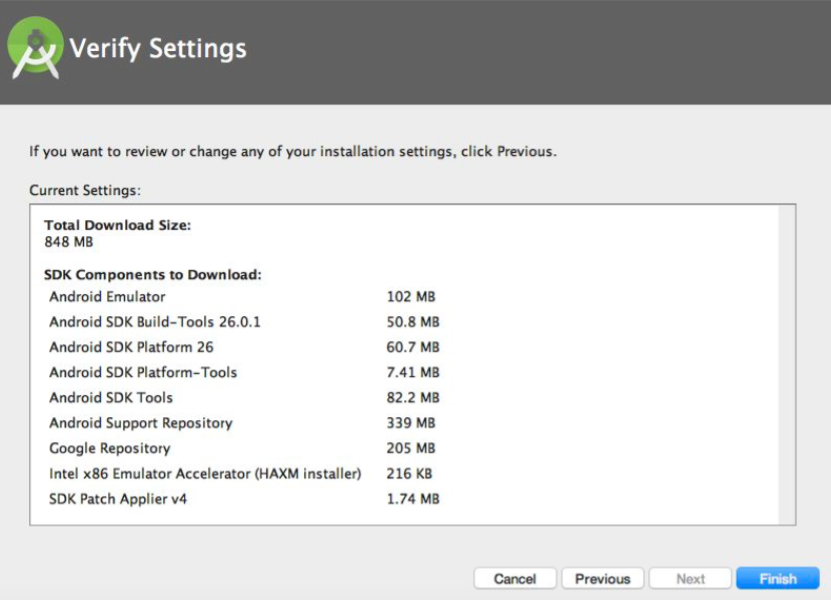Viewport: 831px width, 600px height.
Task: Select the Android Emulator component row
Action: (x=242, y=296)
